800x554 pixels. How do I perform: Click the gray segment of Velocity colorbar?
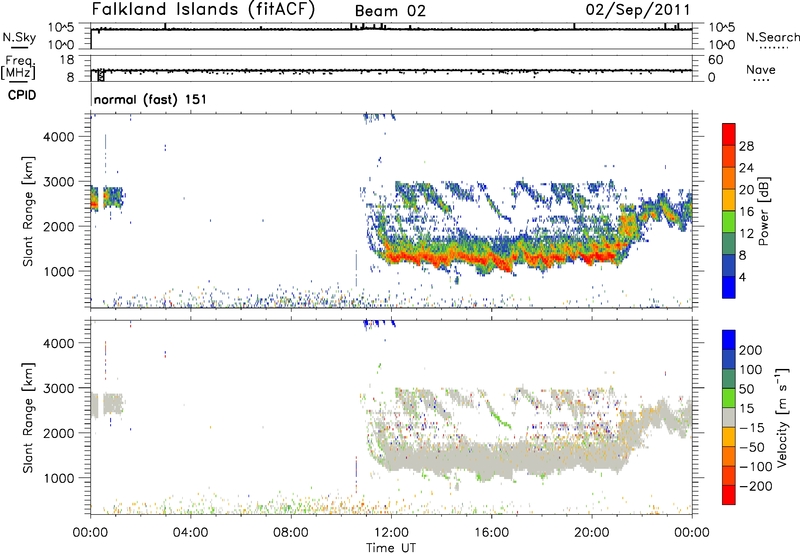pyautogui.click(x=729, y=417)
